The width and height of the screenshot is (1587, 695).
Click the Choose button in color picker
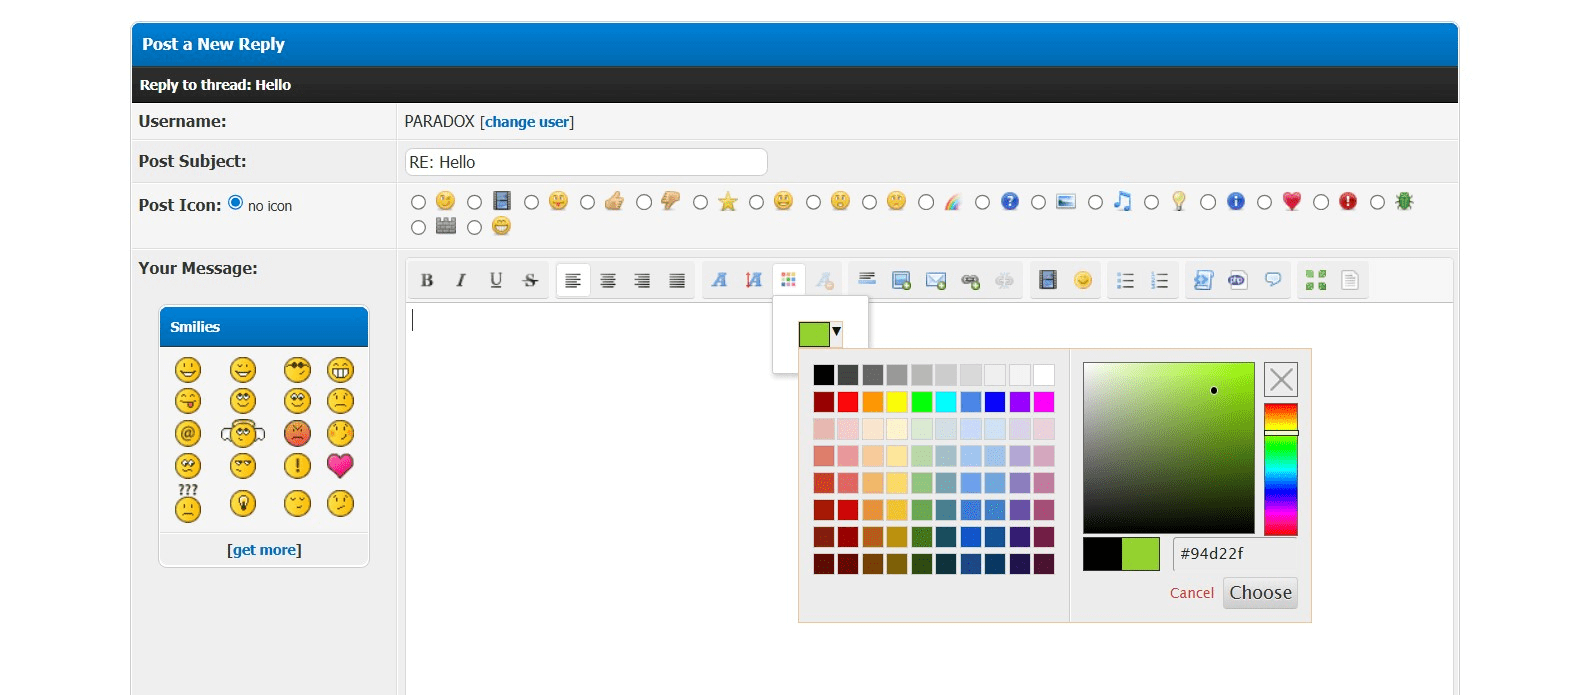[1259, 593]
